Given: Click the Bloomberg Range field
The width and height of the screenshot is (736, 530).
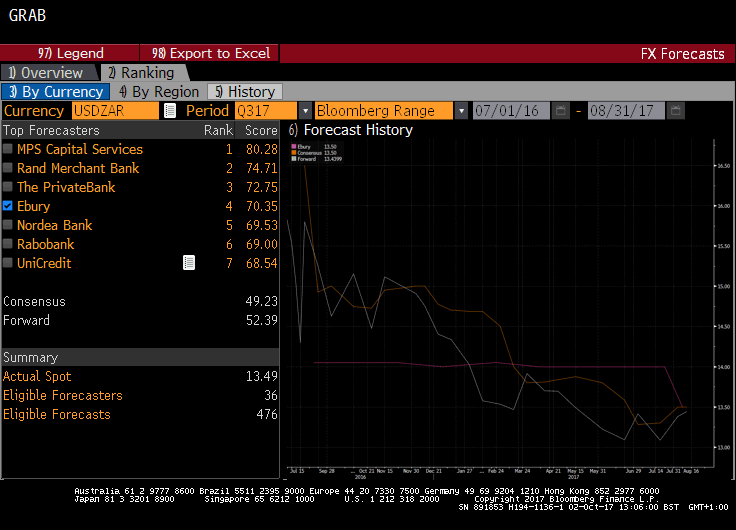Looking at the screenshot, I should pos(384,111).
